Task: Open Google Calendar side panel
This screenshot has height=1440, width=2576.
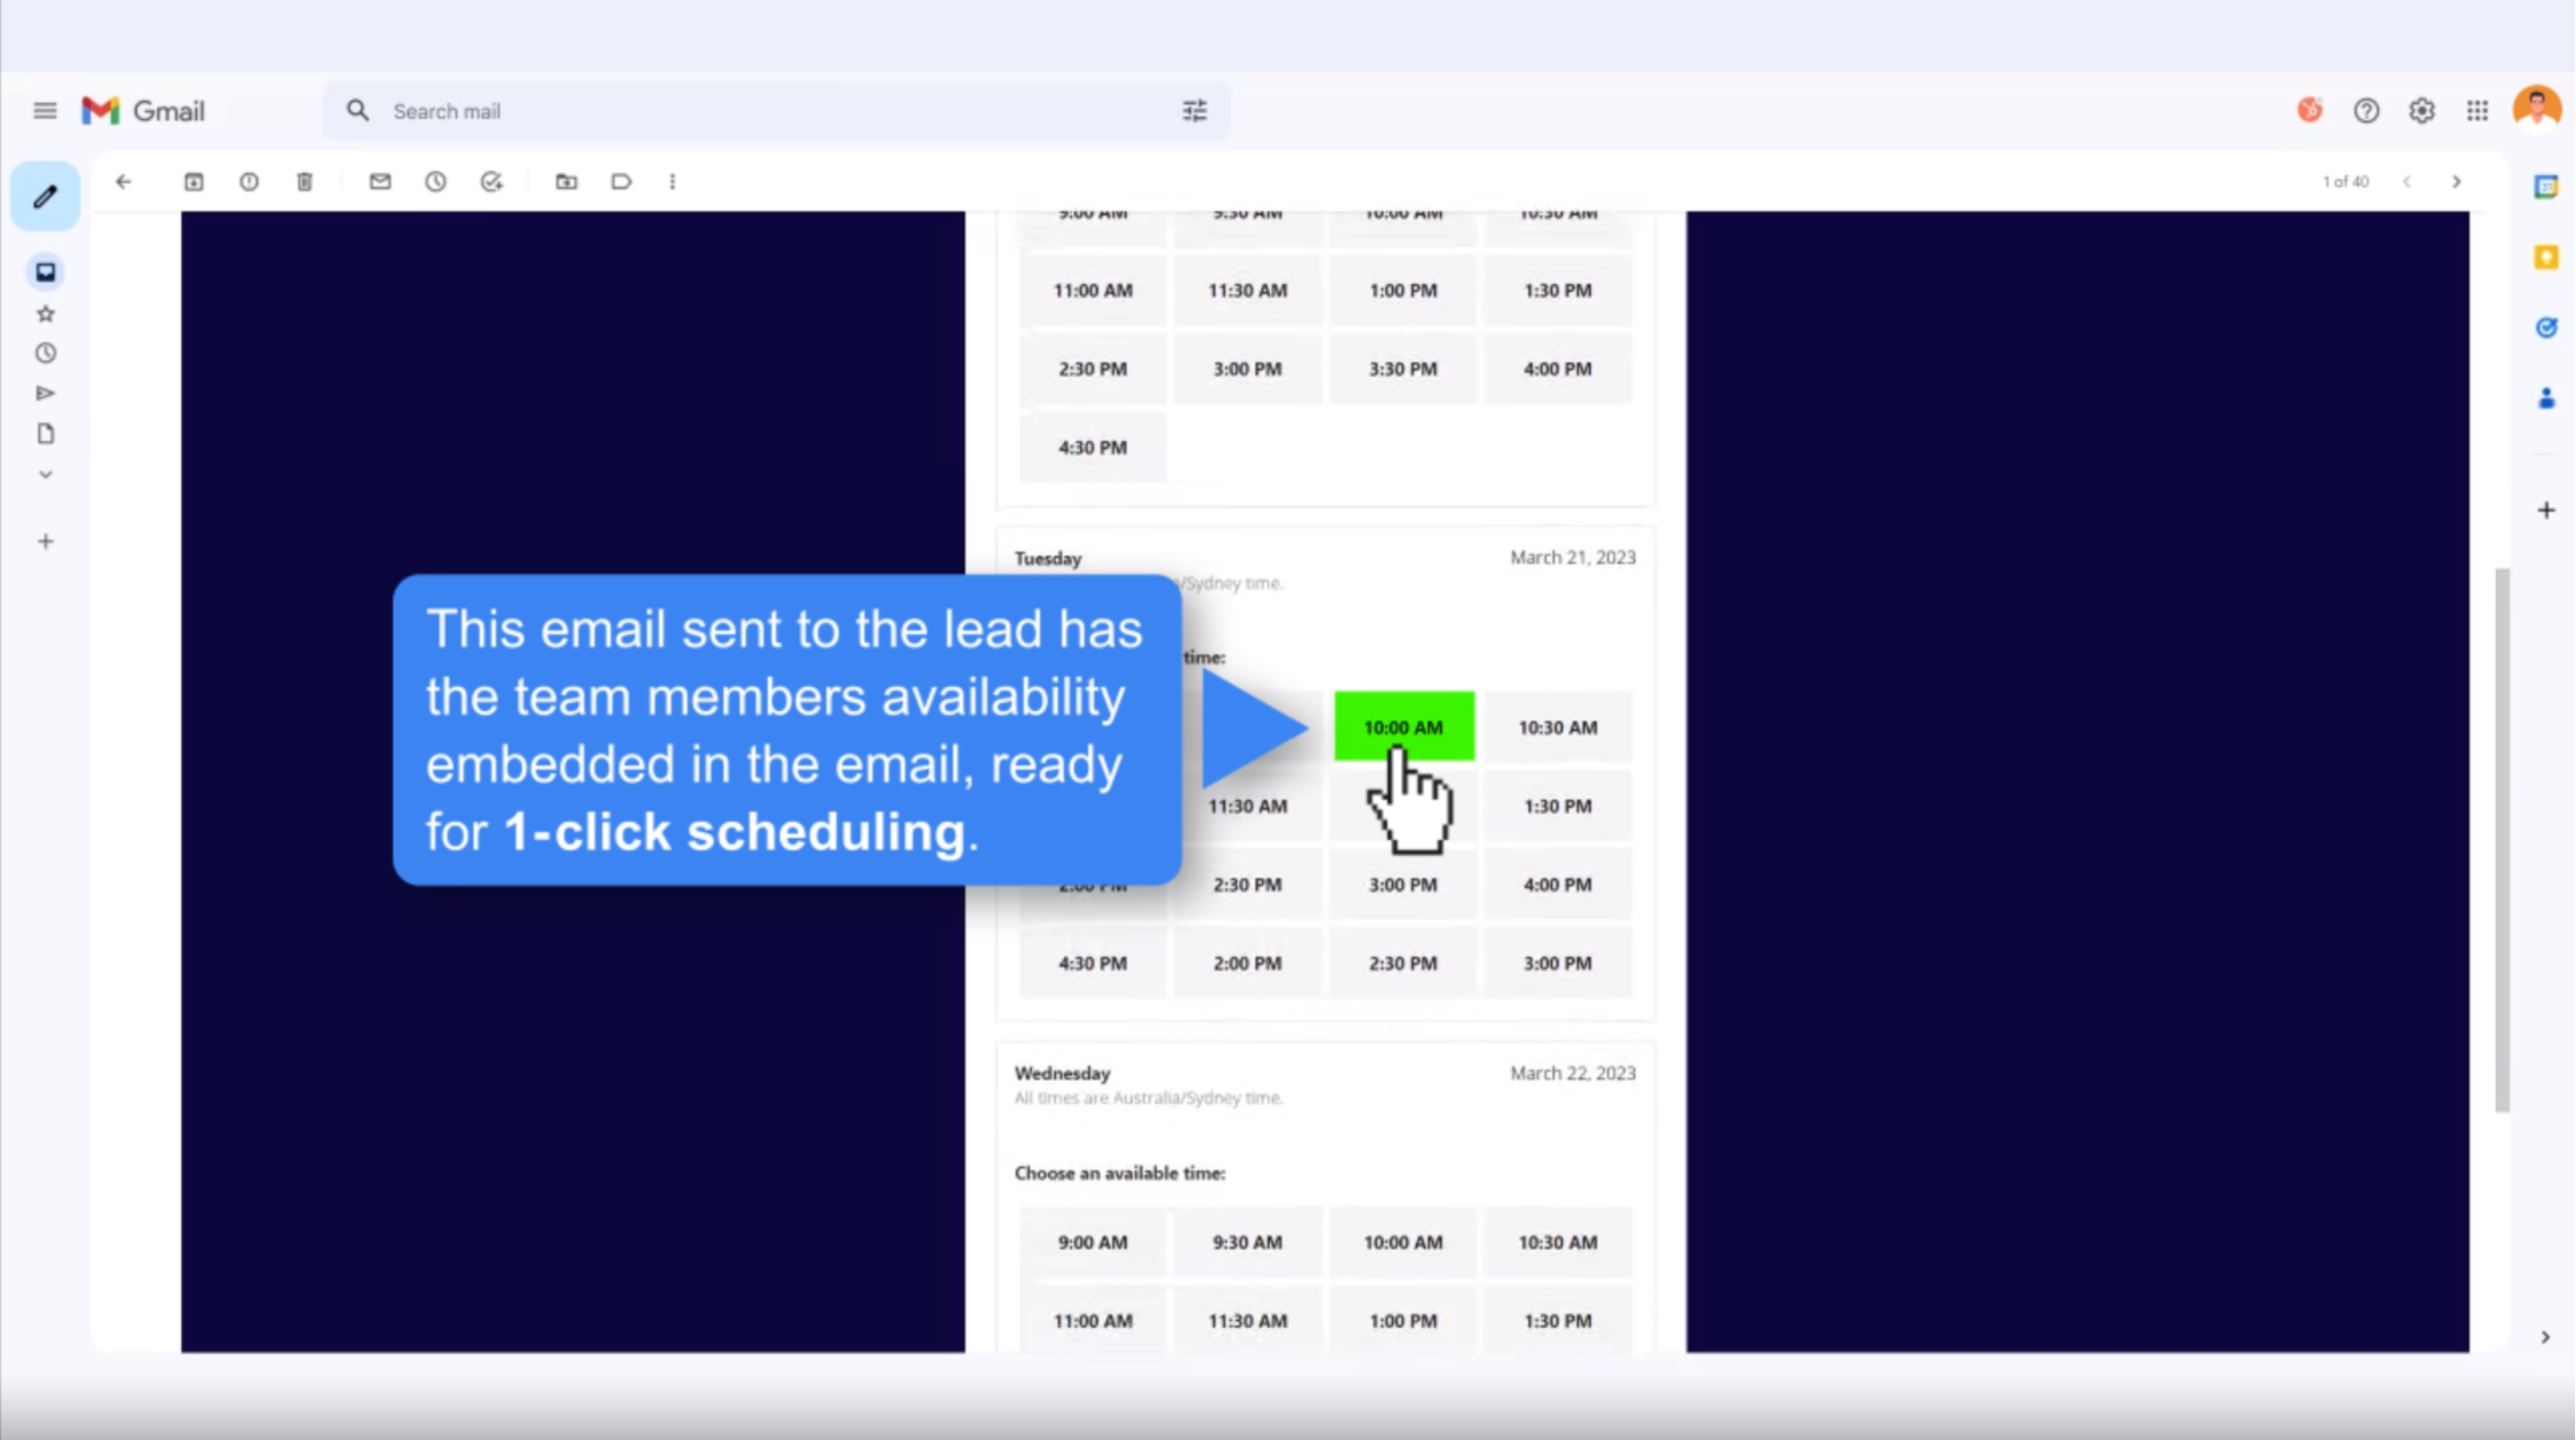Action: pyautogui.click(x=2546, y=187)
